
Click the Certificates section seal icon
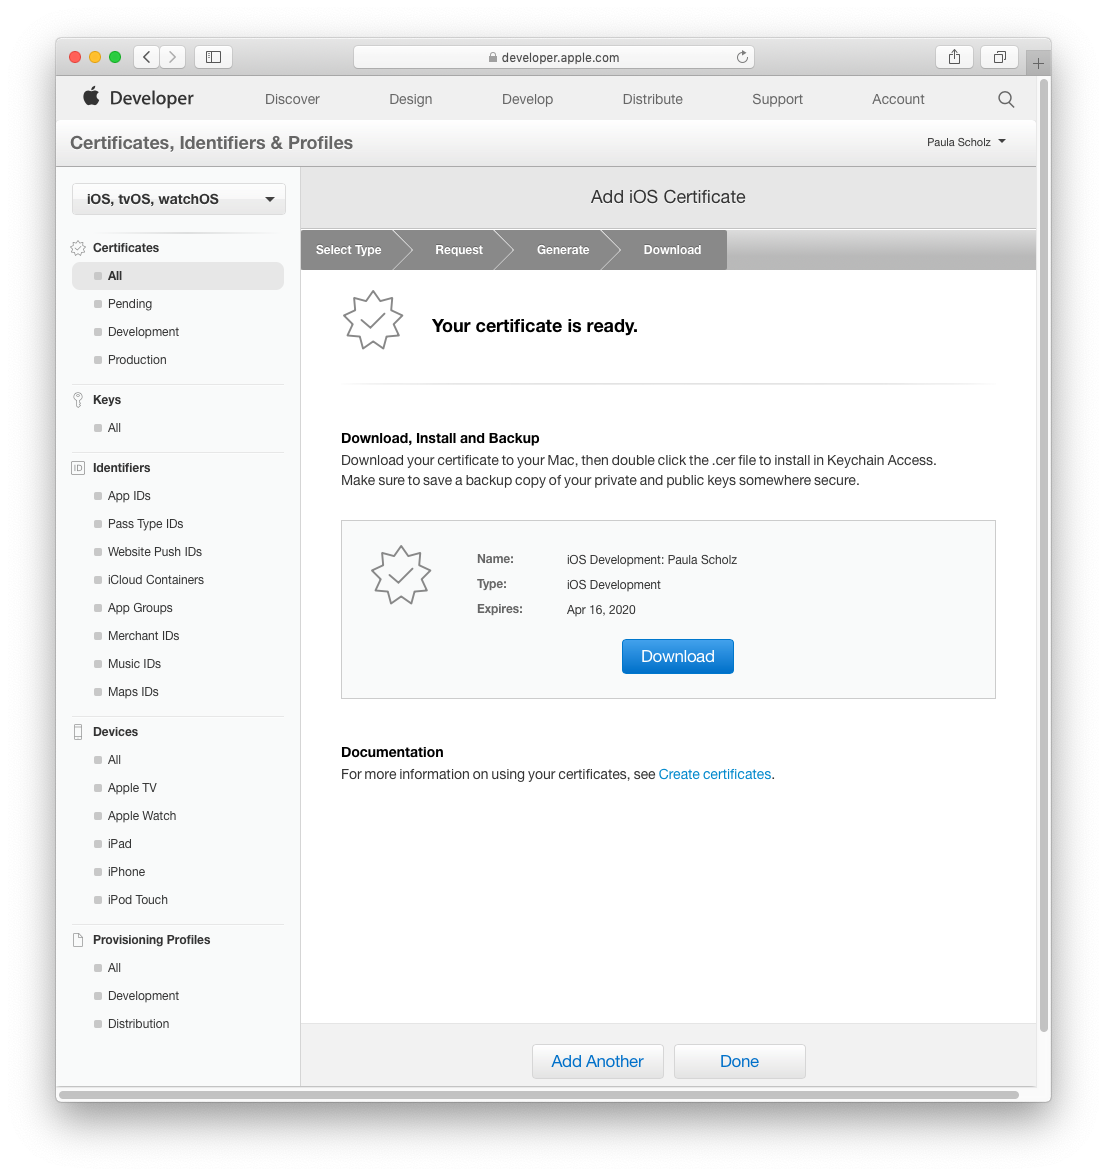pyautogui.click(x=78, y=248)
